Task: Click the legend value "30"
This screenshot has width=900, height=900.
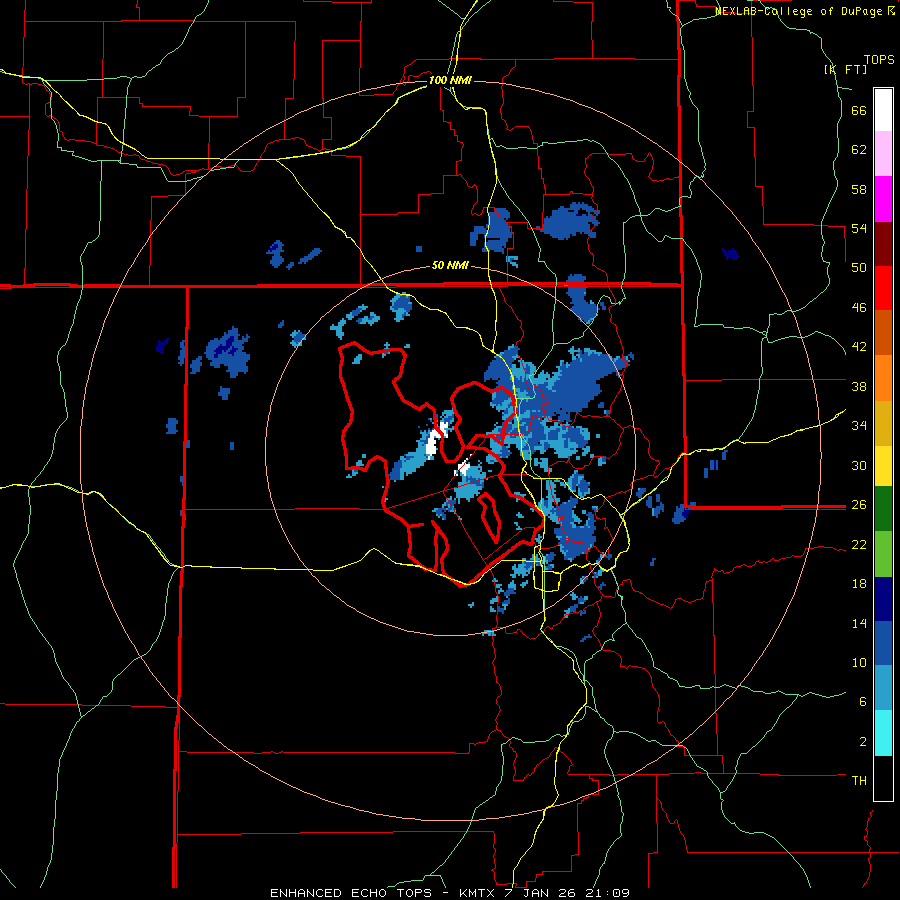Action: coord(859,465)
